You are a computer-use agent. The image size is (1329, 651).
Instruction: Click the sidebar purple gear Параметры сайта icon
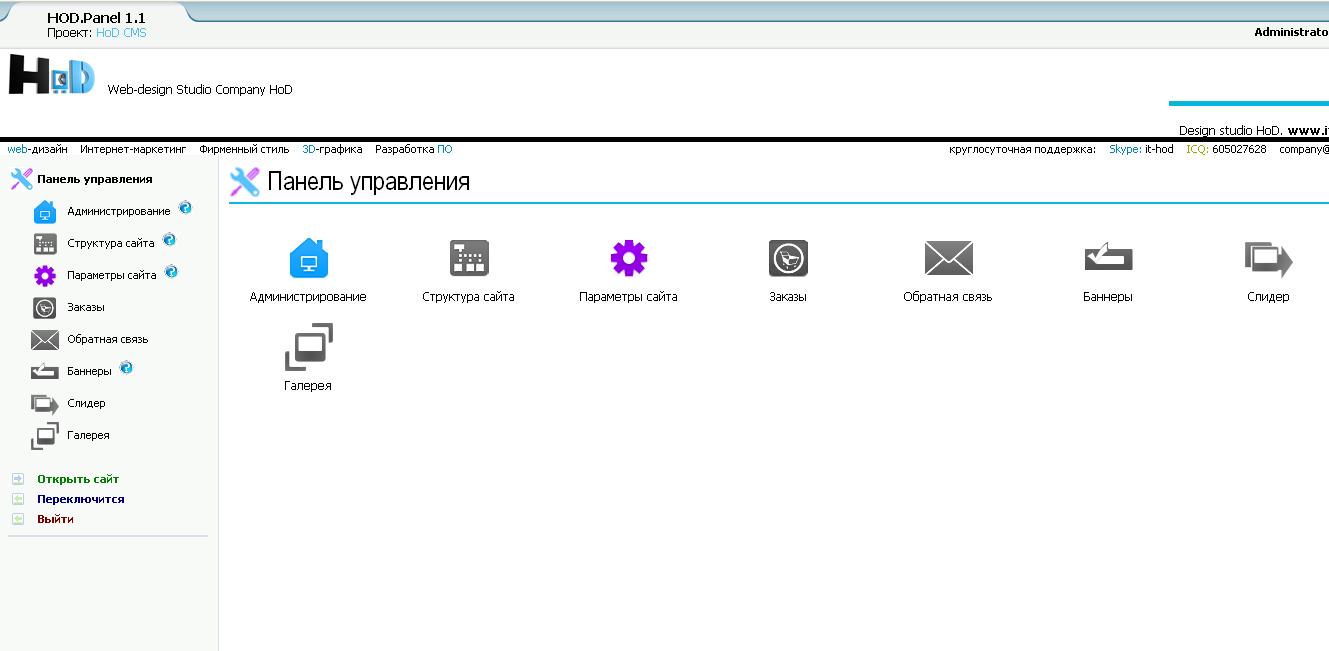45,276
